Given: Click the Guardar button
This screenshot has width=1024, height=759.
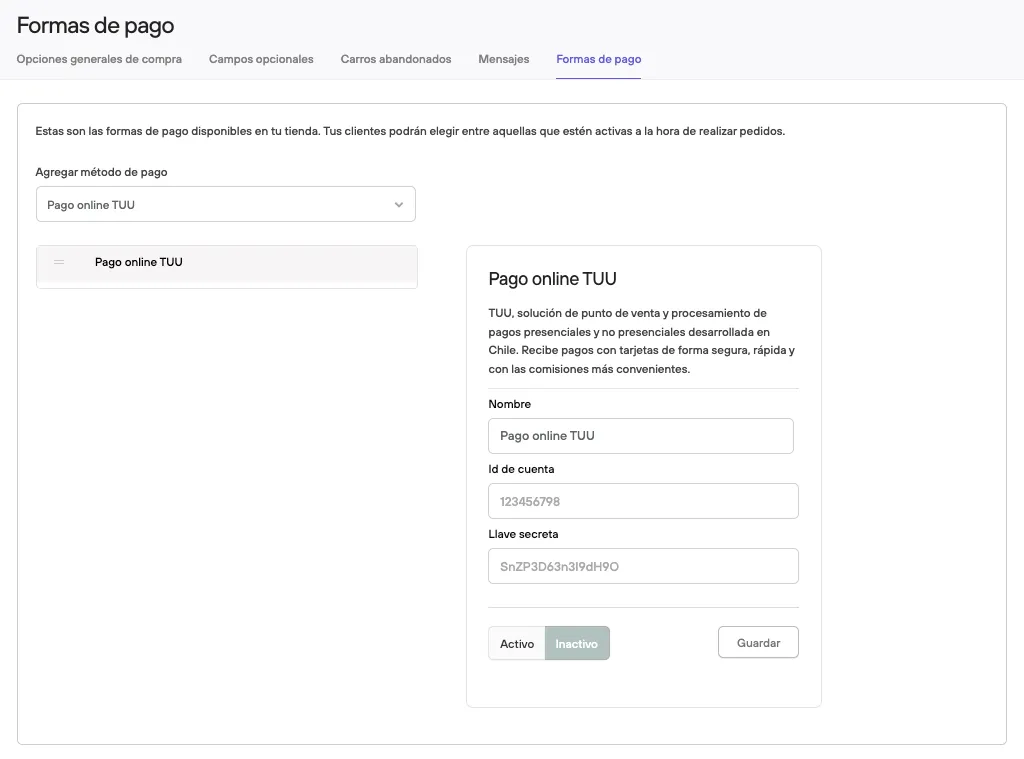Looking at the screenshot, I should [x=758, y=642].
